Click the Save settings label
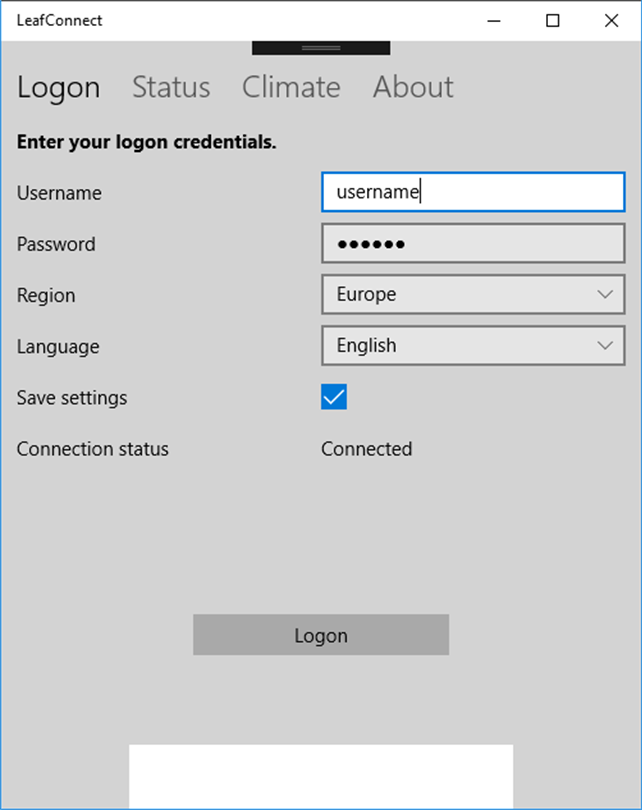Image resolution: width=642 pixels, height=810 pixels. (x=72, y=398)
